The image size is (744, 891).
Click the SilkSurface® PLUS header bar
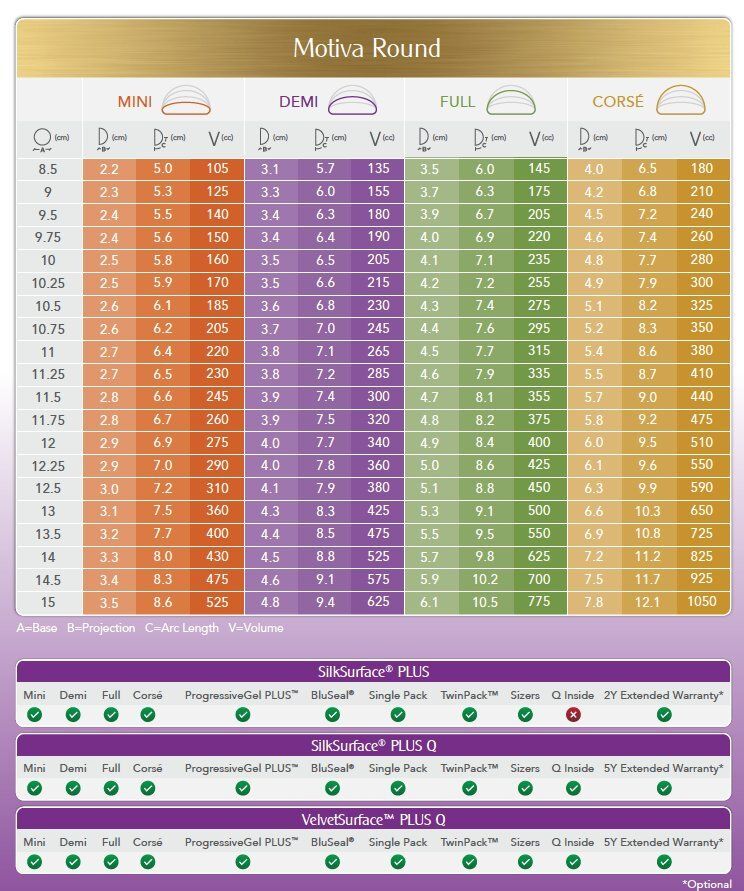(373, 672)
